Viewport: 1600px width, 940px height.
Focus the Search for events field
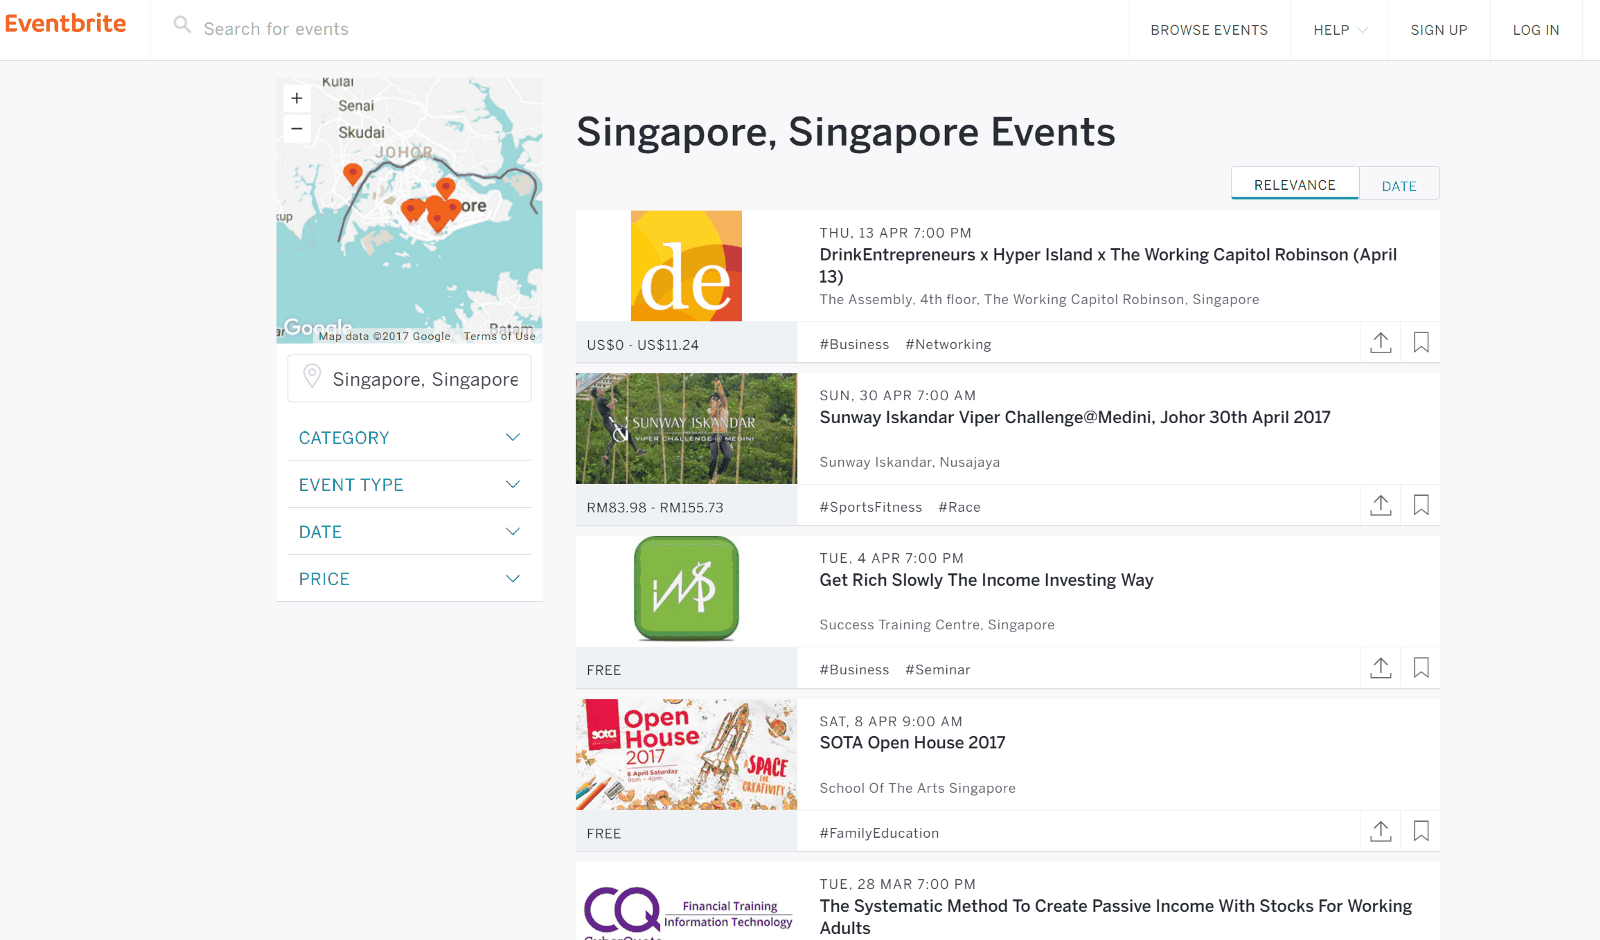[x=640, y=30]
